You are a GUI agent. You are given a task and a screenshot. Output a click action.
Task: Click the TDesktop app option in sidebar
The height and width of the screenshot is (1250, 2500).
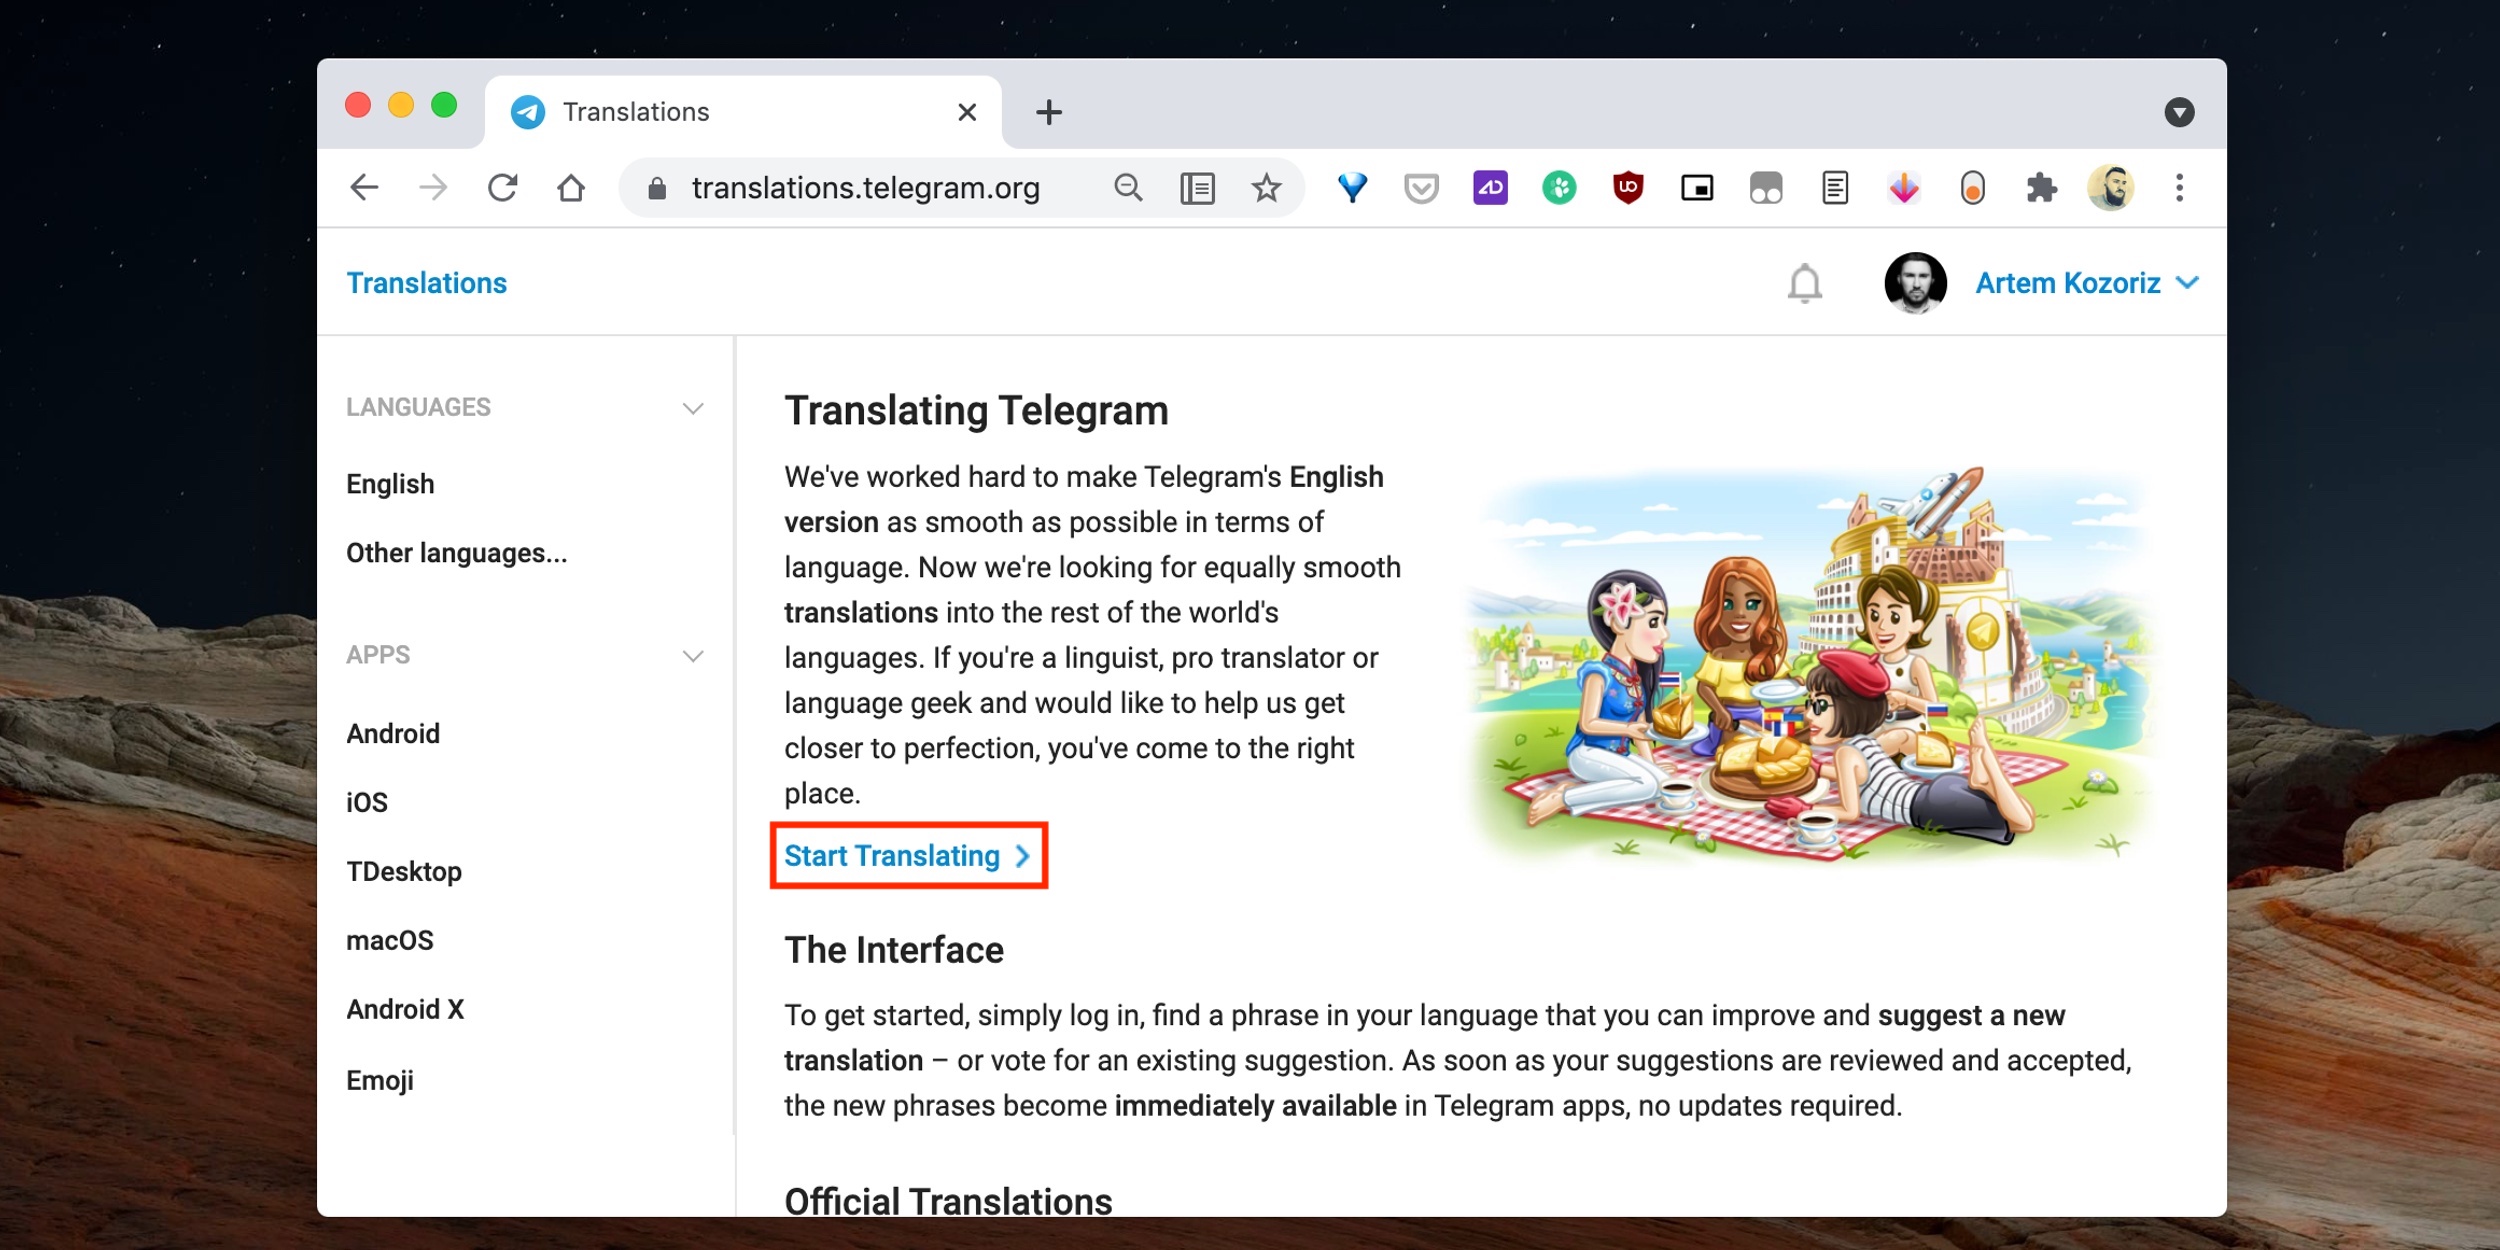[x=405, y=871]
